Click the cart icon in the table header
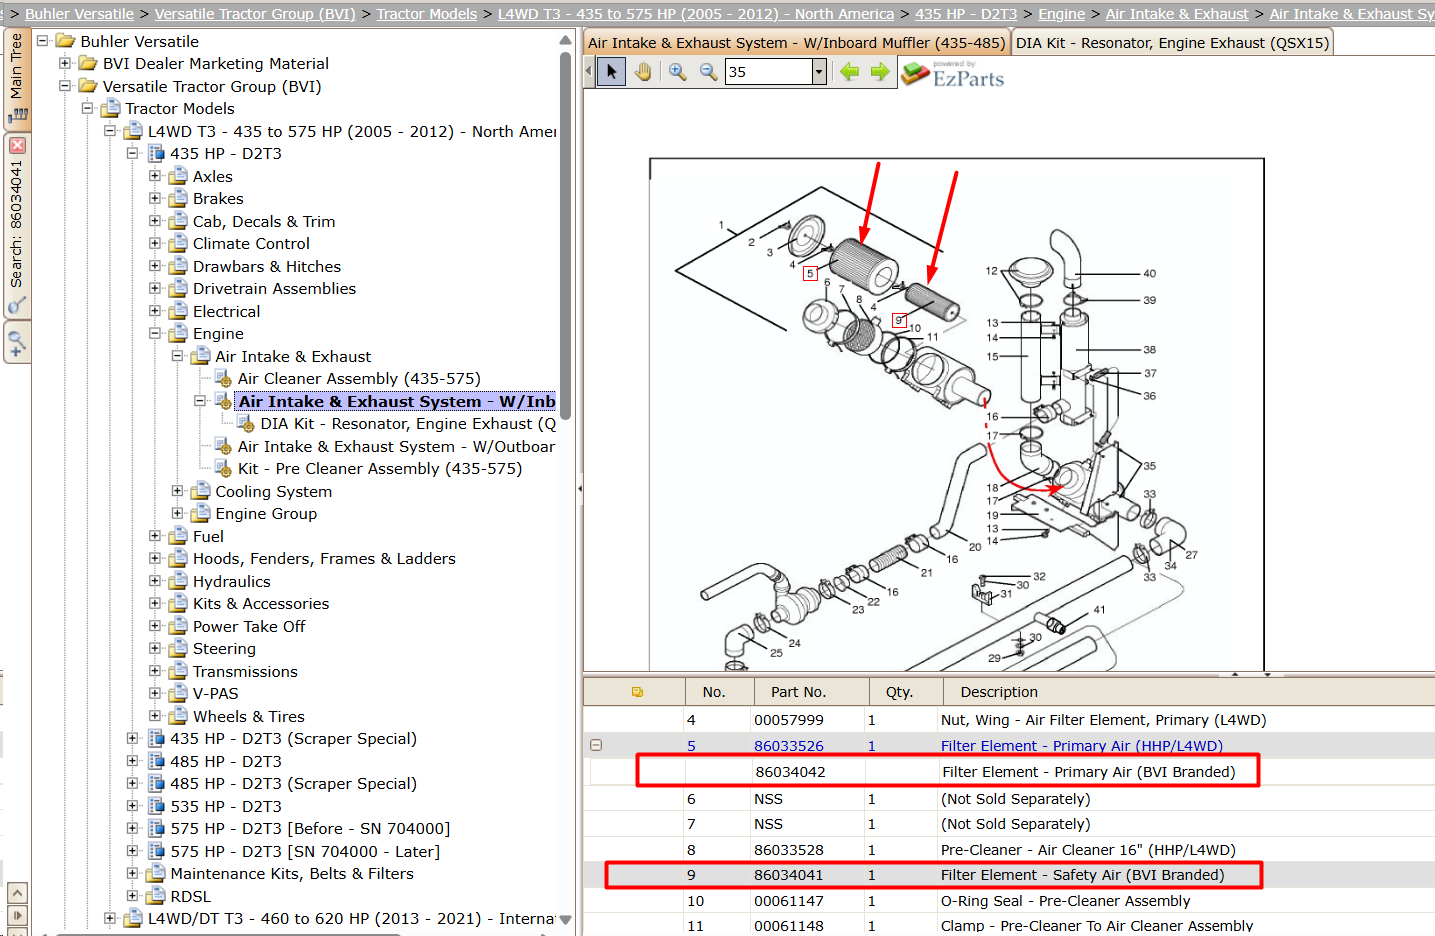 [x=637, y=692]
